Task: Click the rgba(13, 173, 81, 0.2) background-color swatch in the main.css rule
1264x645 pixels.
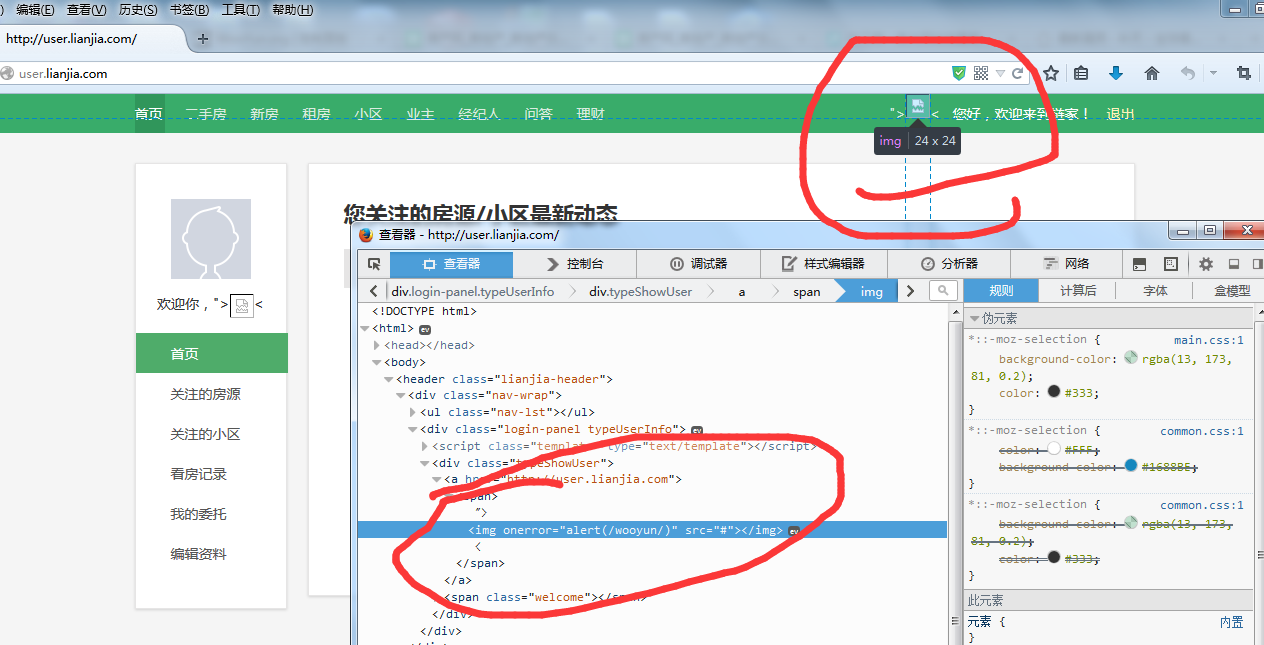Action: 1131,358
